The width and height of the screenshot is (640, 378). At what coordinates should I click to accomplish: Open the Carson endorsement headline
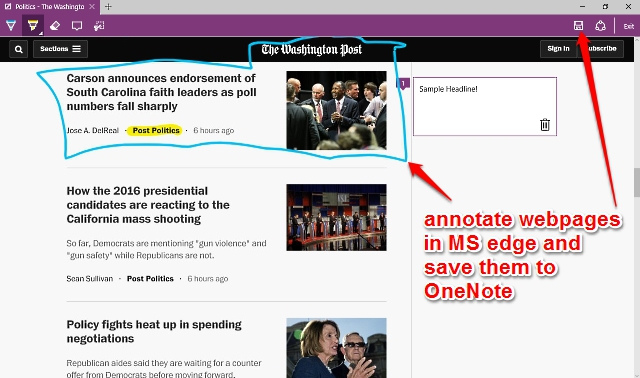pos(161,92)
